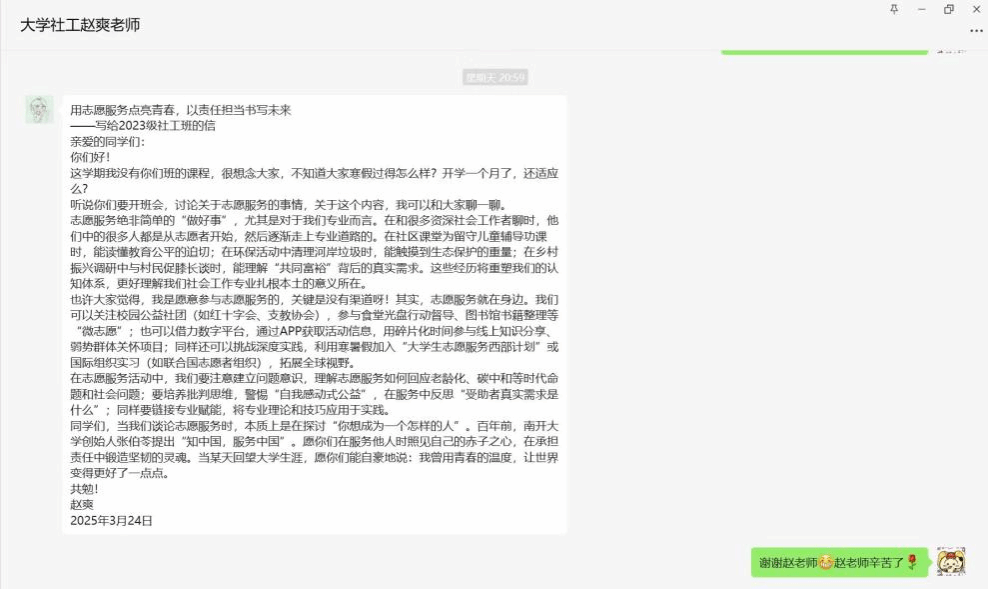Click the crying-laugh emoji in the green message
988x589 pixels.
point(826,563)
